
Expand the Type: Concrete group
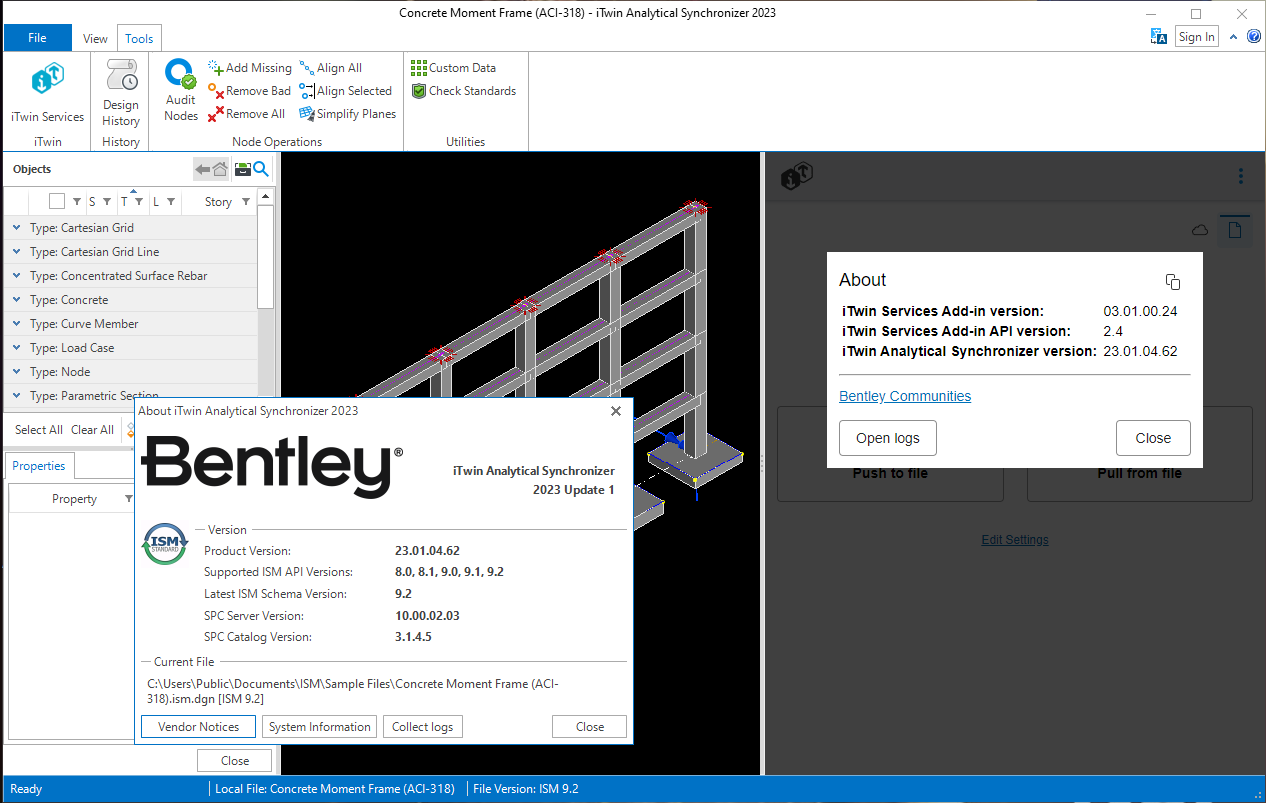tap(16, 300)
